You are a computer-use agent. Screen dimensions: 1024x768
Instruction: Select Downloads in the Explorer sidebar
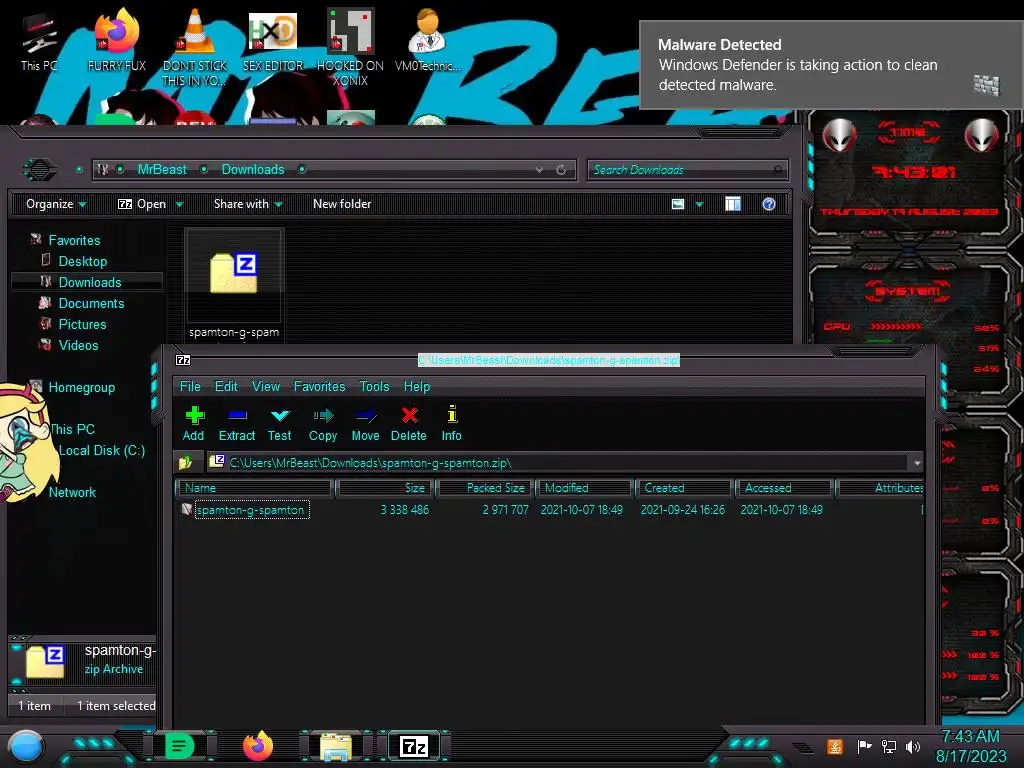point(89,282)
